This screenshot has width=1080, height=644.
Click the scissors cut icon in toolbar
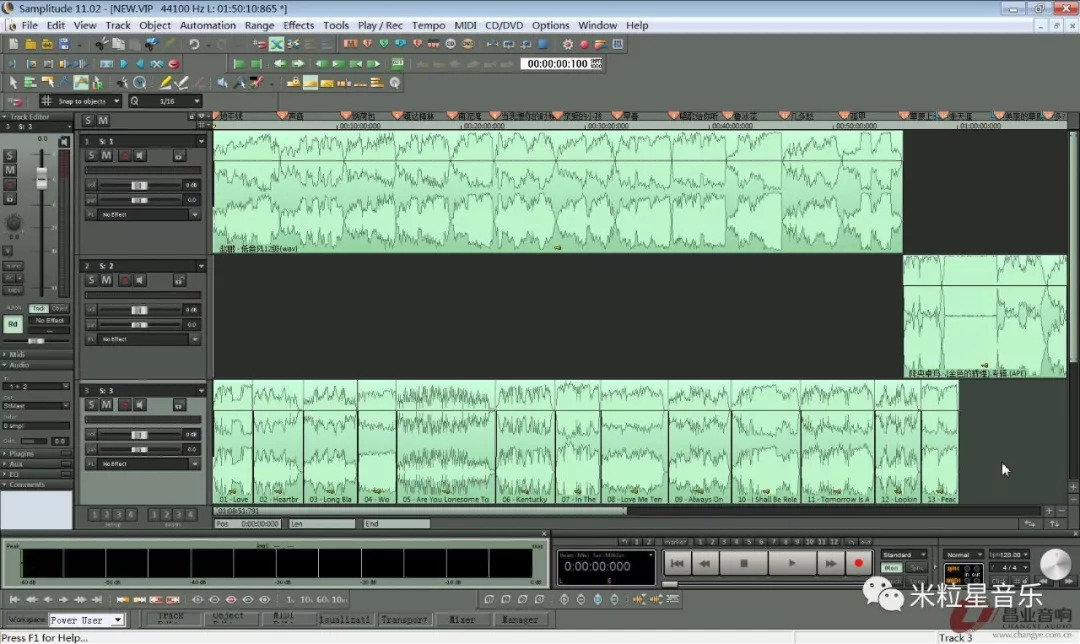point(102,44)
